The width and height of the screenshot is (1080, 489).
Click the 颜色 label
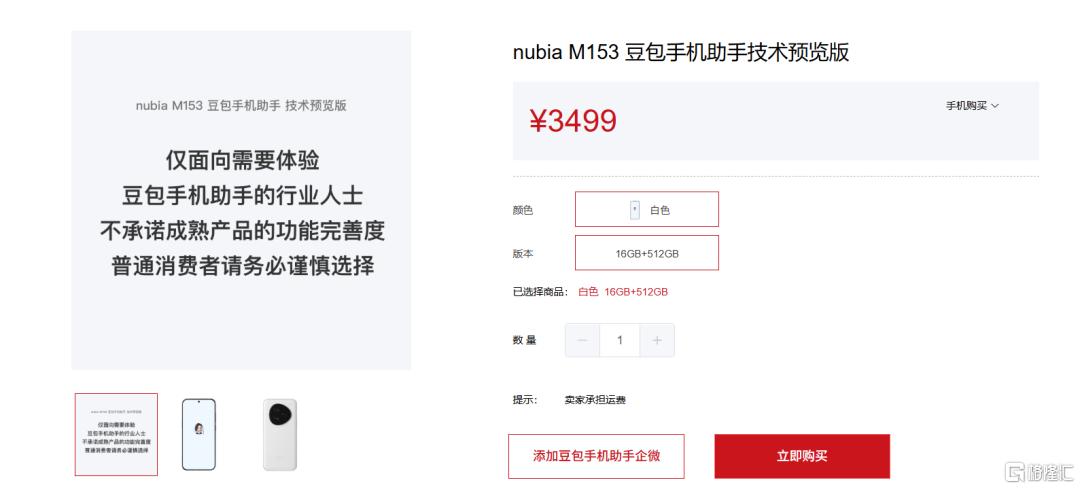[523, 210]
